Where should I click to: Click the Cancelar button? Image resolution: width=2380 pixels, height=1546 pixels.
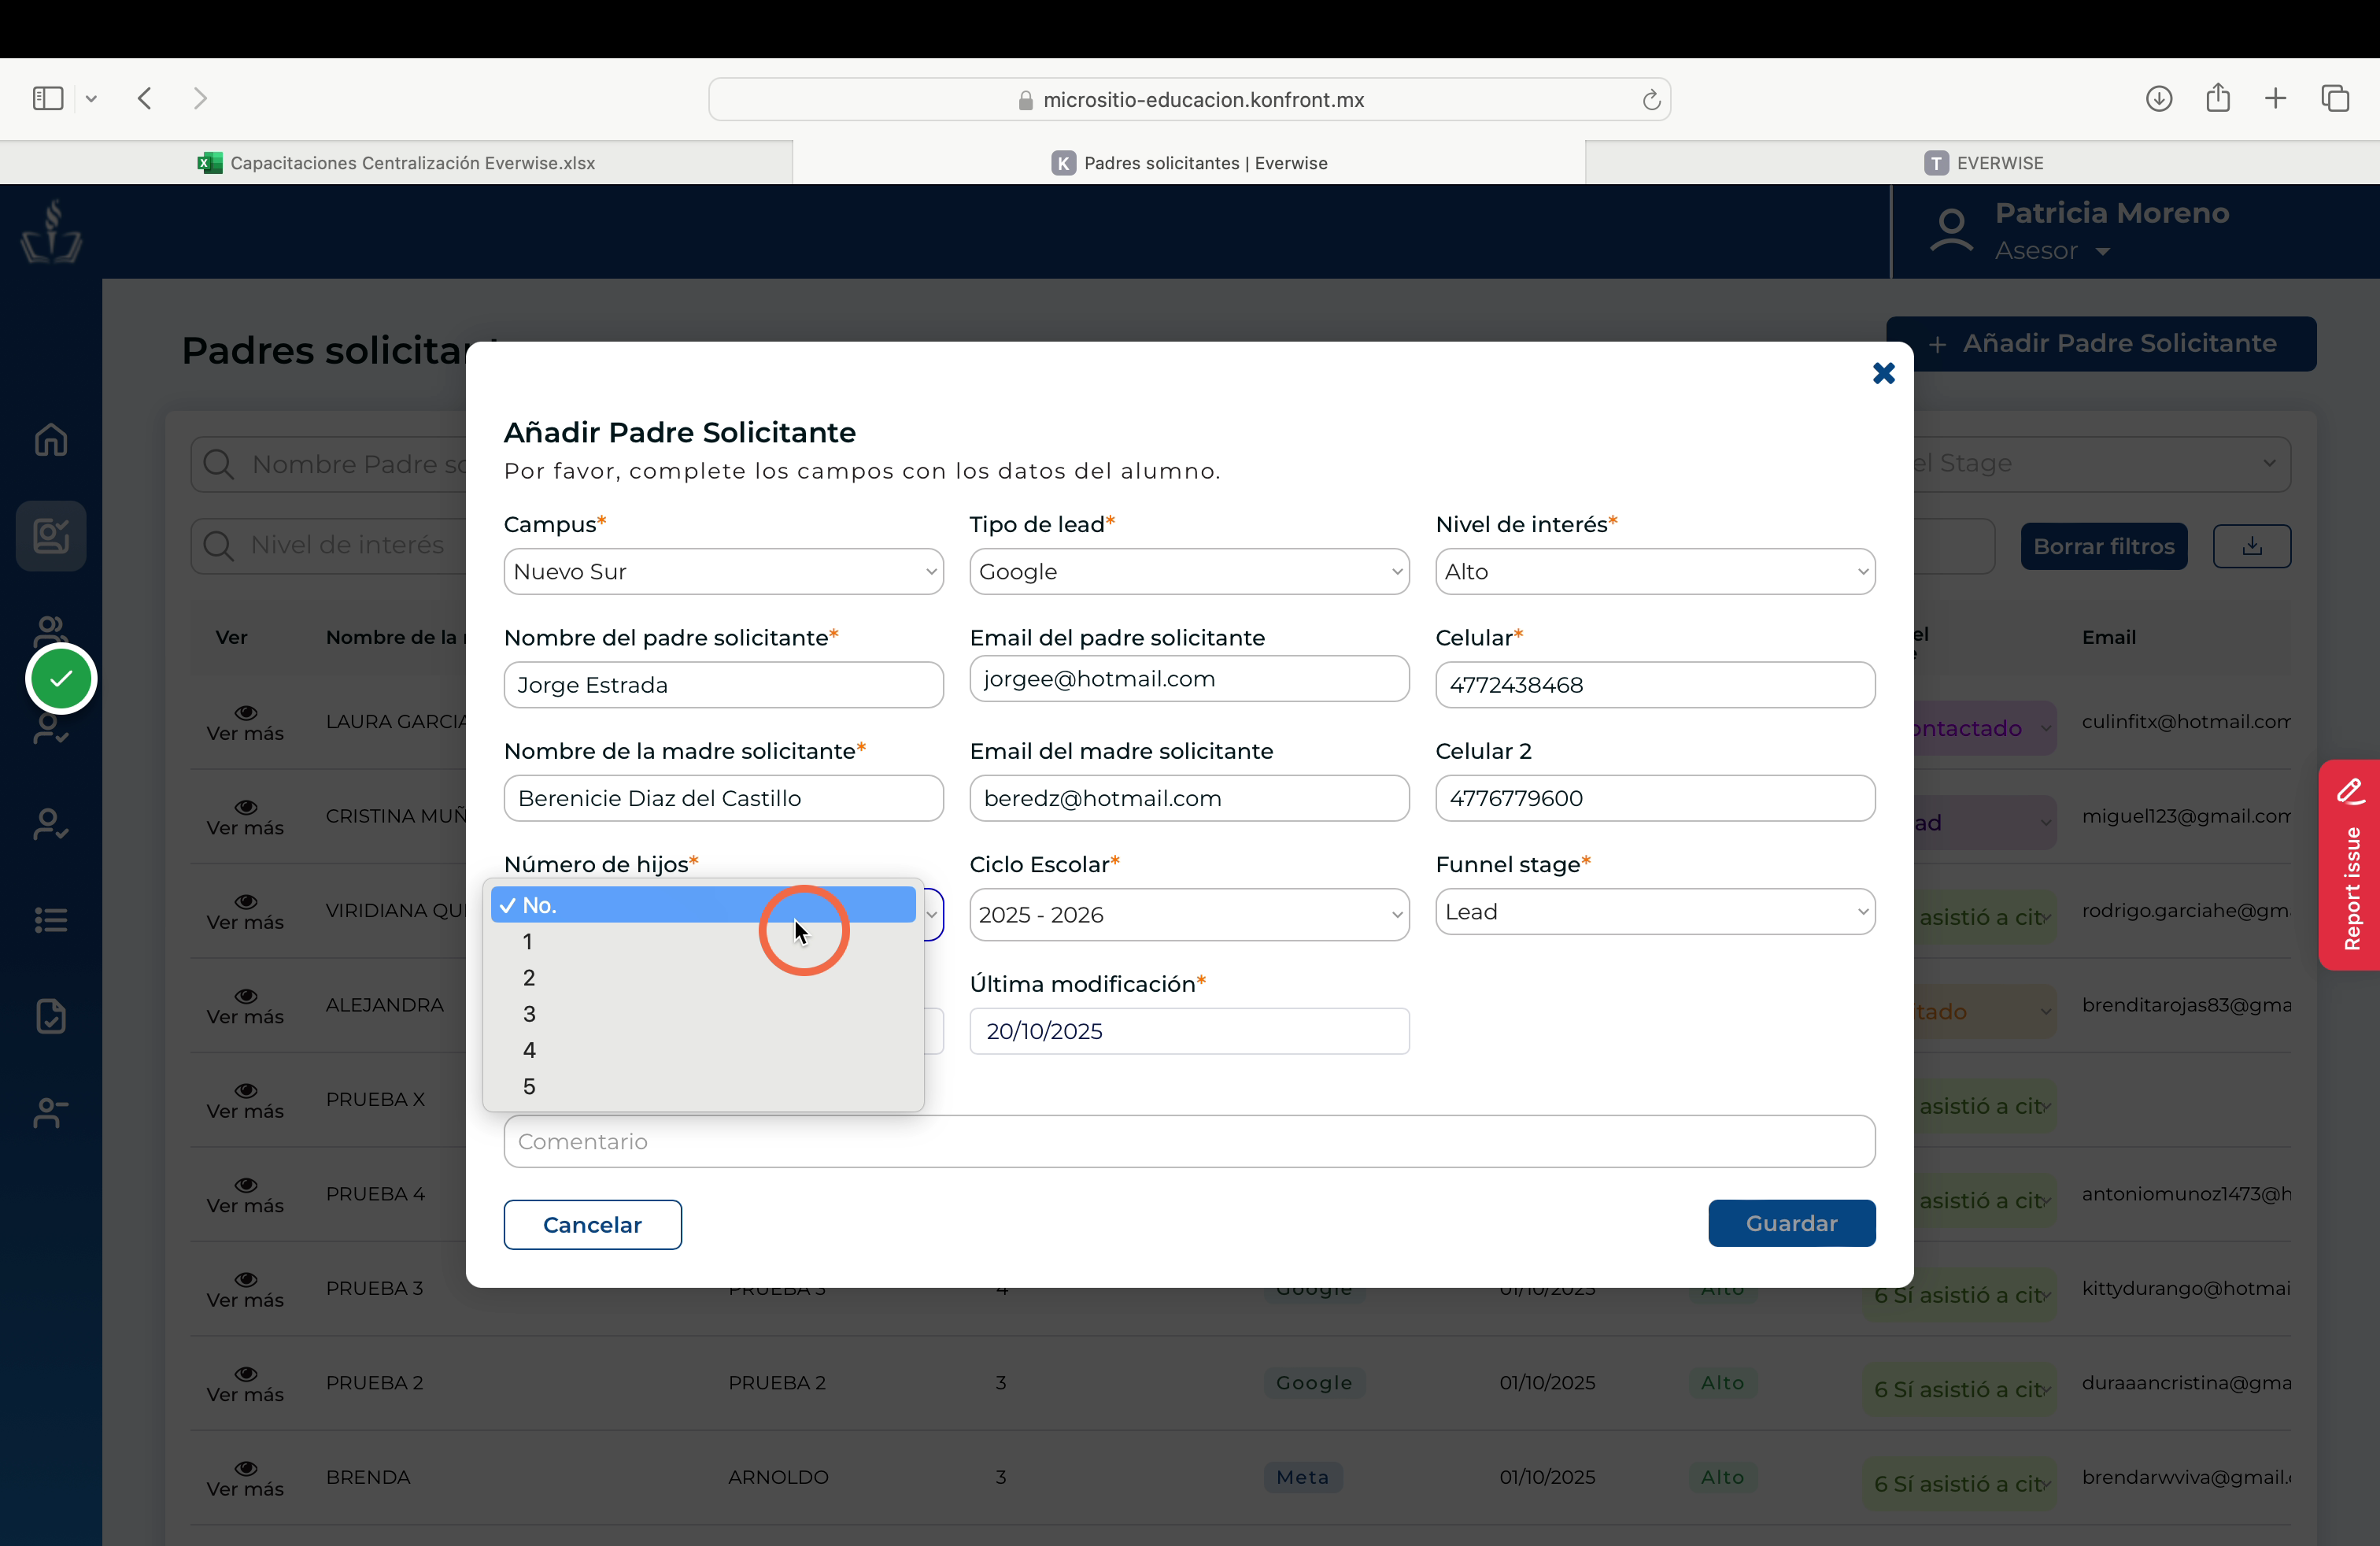592,1224
